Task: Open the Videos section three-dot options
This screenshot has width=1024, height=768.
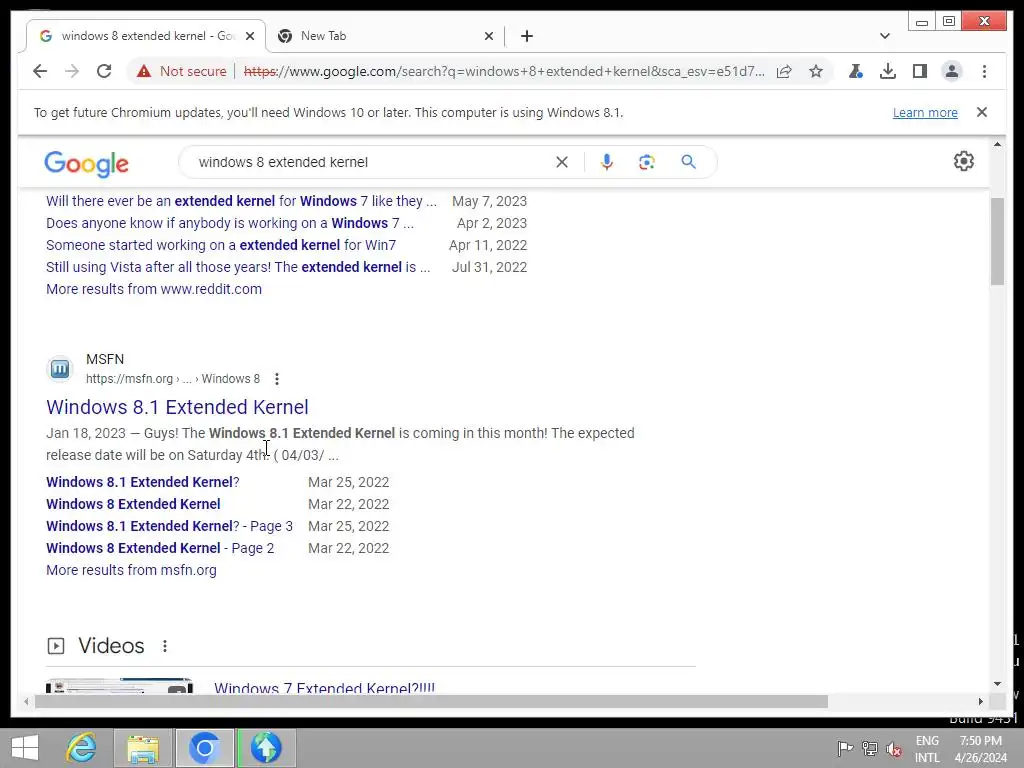Action: click(165, 646)
